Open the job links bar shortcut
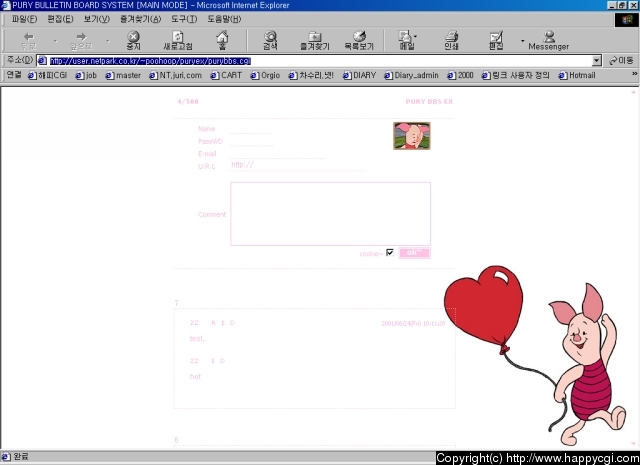This screenshot has height=465, width=640. click(86, 75)
